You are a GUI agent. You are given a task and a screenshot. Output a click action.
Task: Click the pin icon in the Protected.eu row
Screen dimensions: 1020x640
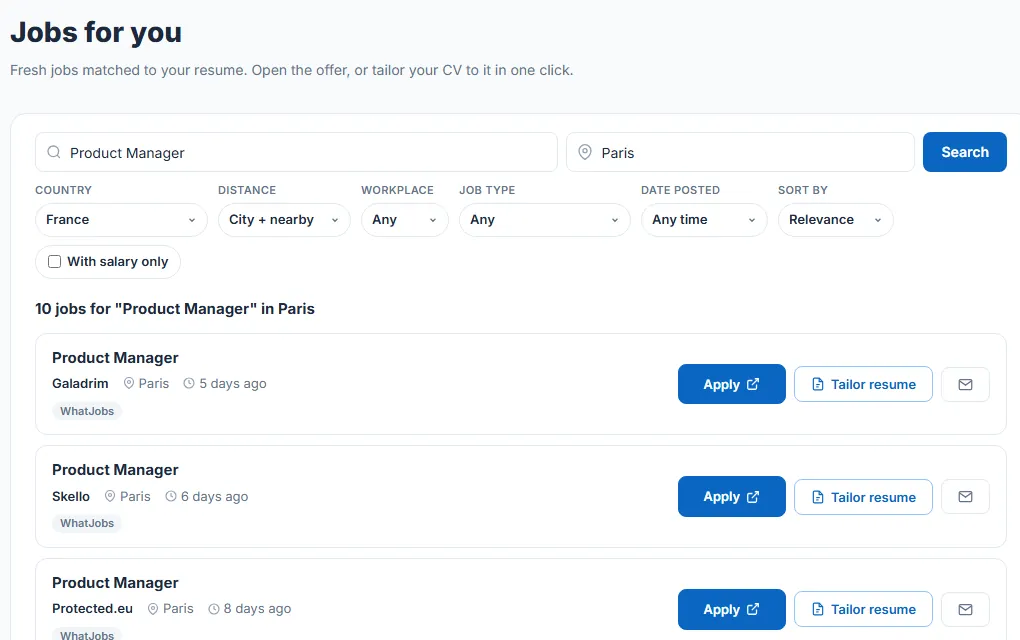pos(153,609)
